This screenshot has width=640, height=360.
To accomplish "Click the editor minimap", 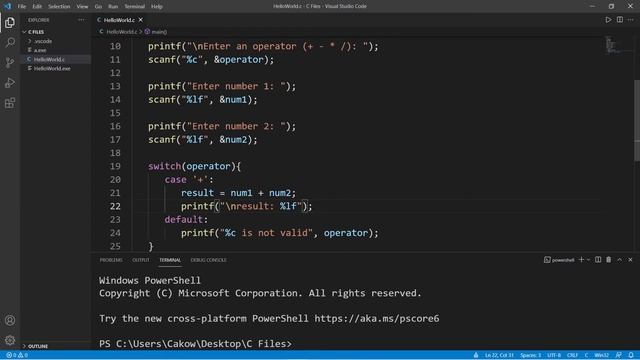I will point(611,45).
